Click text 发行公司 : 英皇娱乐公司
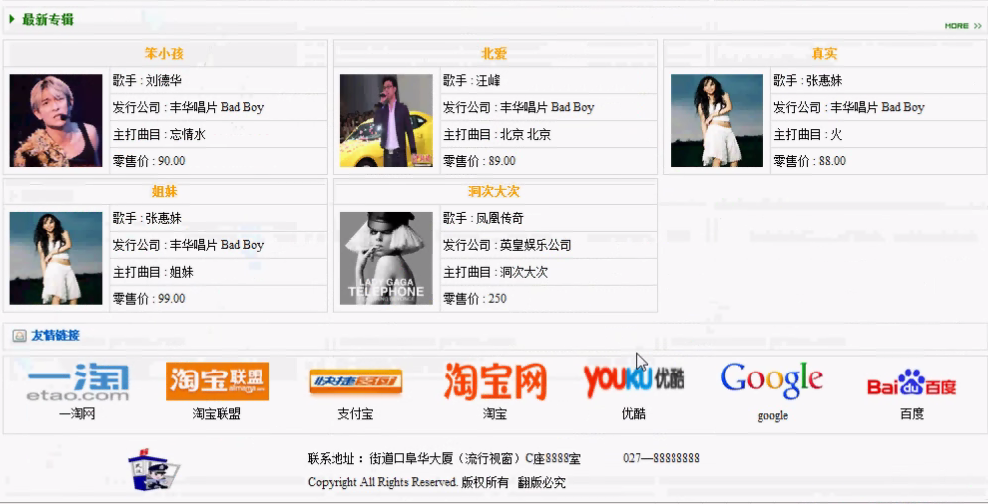This screenshot has width=988, height=504. [507, 245]
